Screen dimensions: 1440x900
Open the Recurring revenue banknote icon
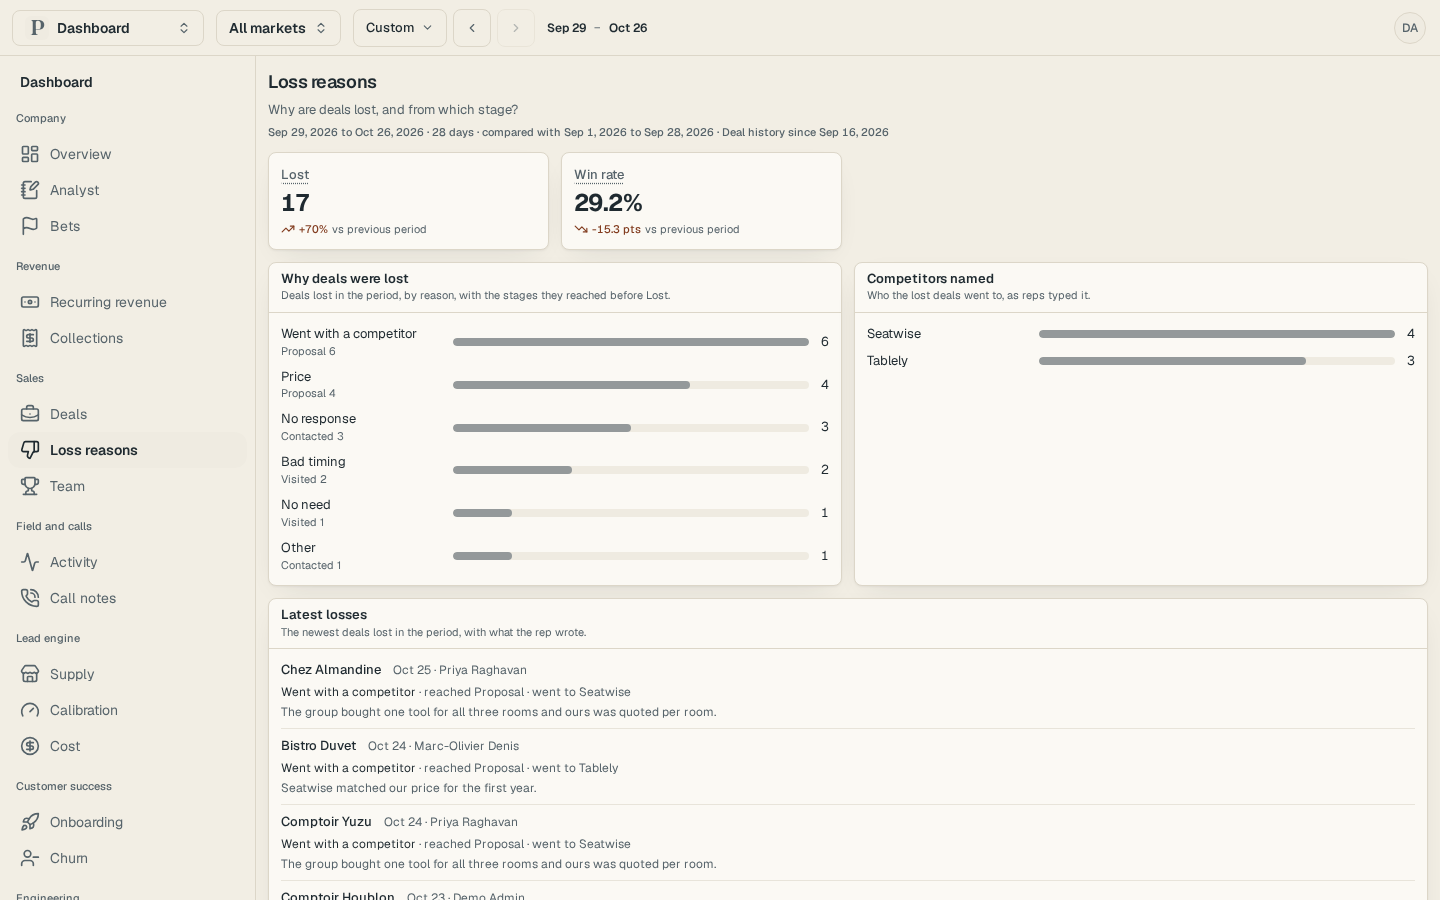click(30, 302)
